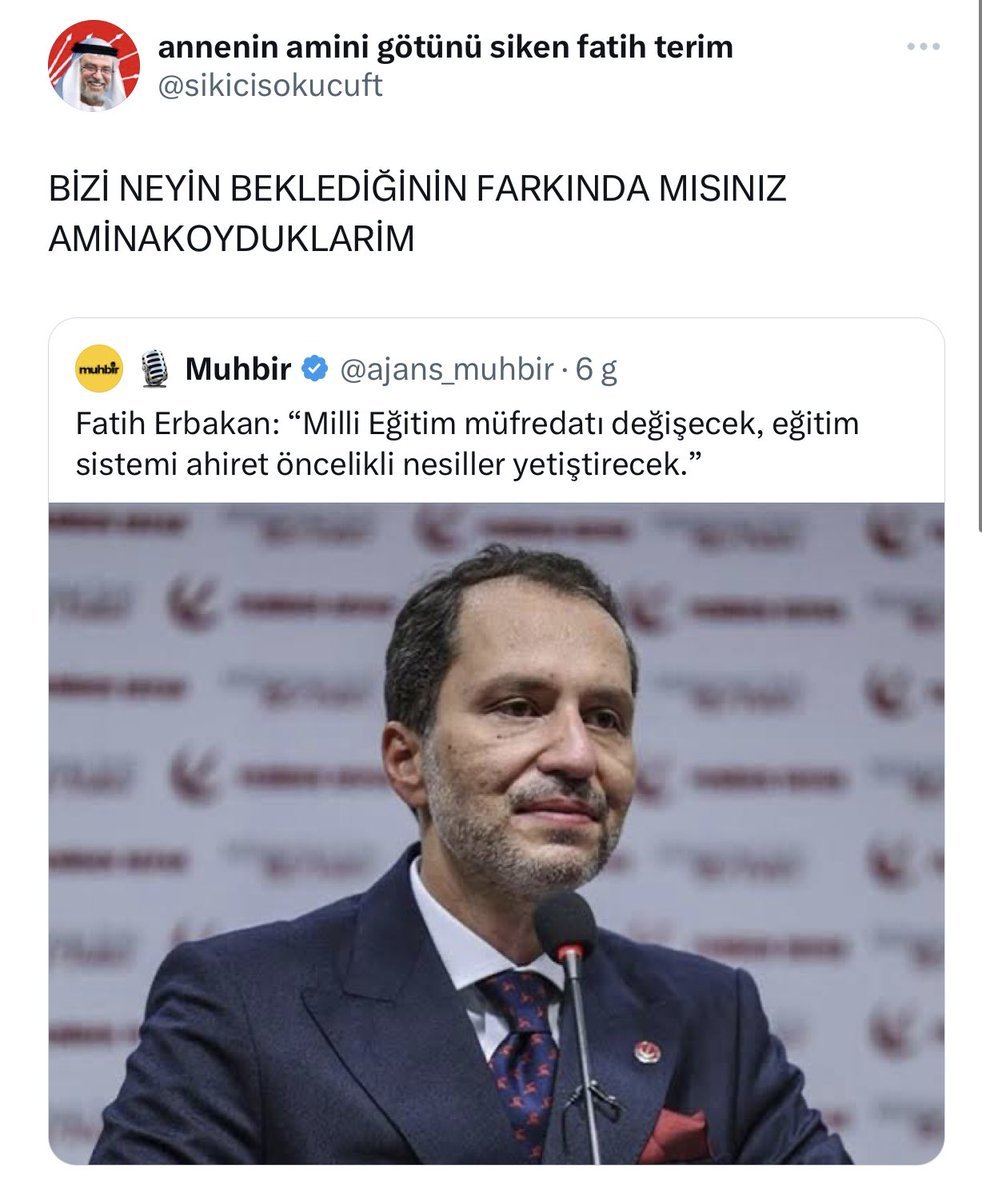The height and width of the screenshot is (1200, 982).
Task: Open the Muhbir account name
Action: (x=238, y=370)
